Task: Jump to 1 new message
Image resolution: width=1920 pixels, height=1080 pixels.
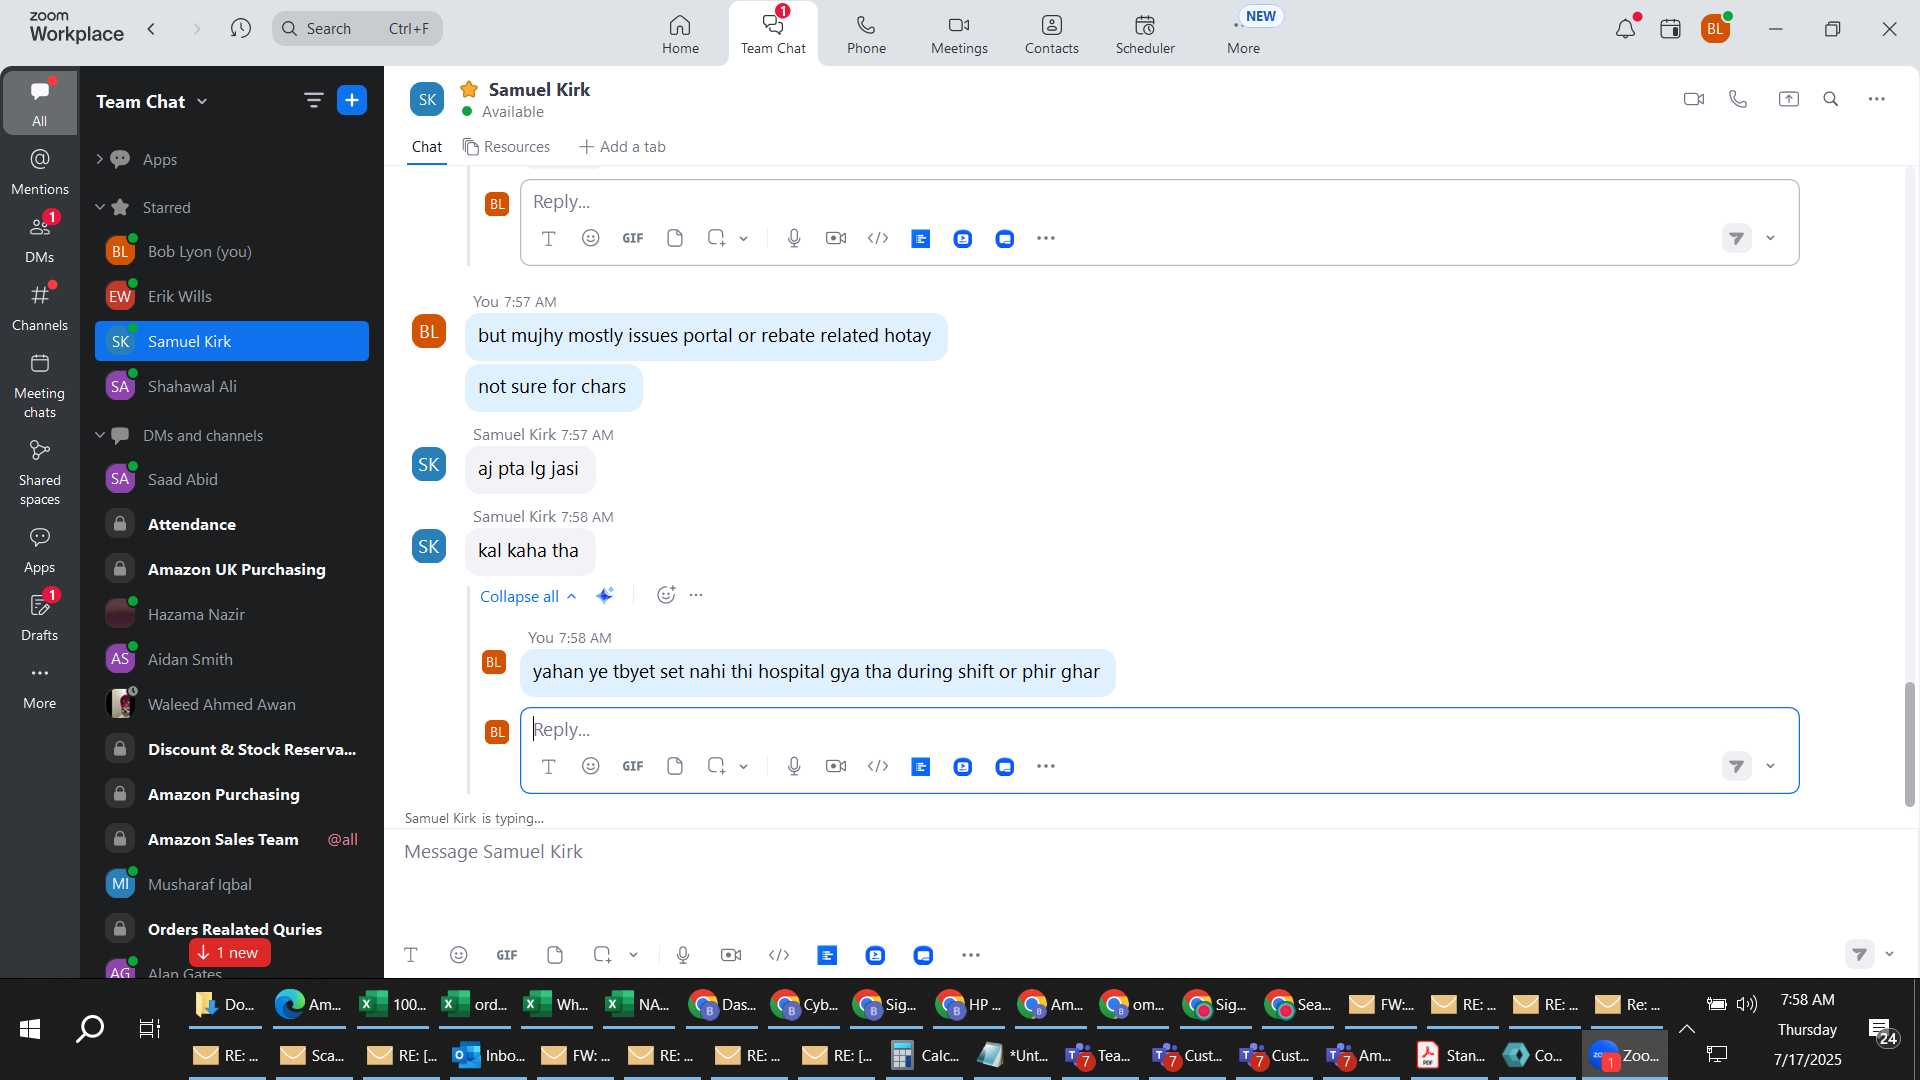Action: coord(229,953)
